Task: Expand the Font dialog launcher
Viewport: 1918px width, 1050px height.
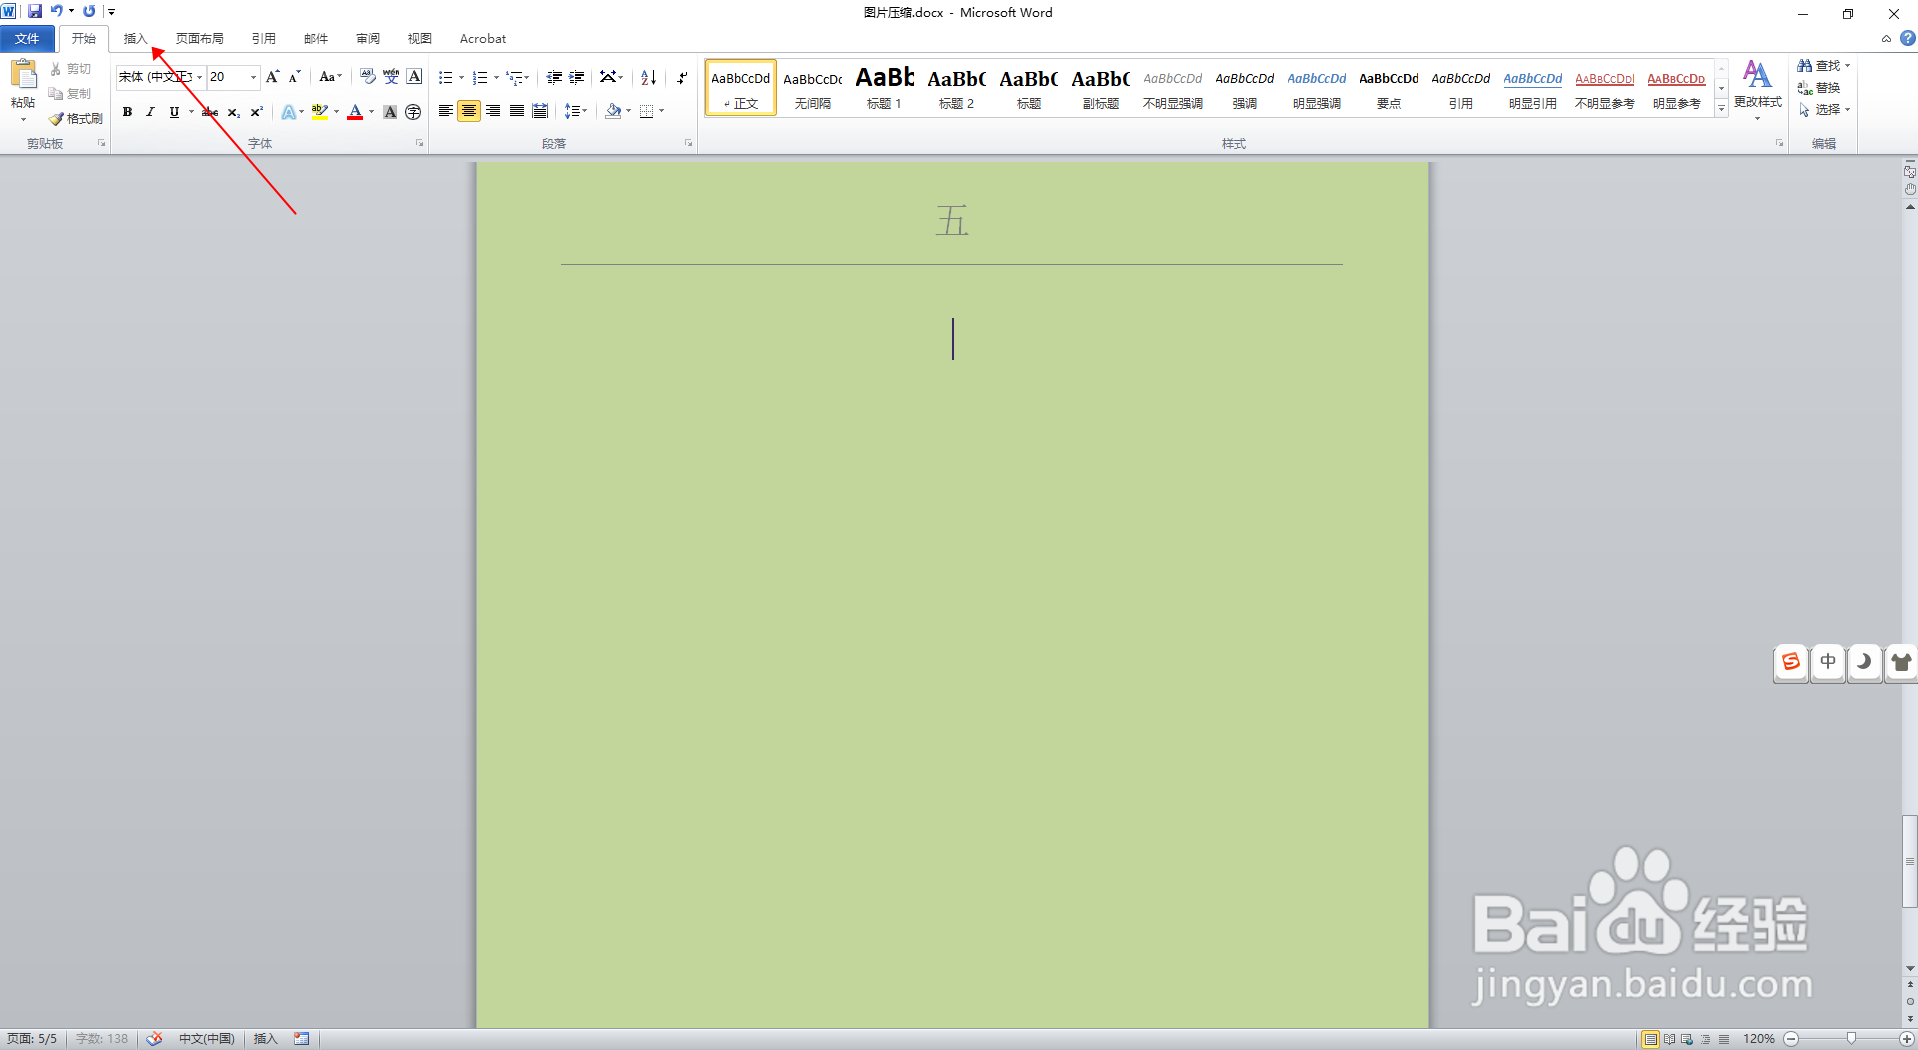Action: pos(419,144)
